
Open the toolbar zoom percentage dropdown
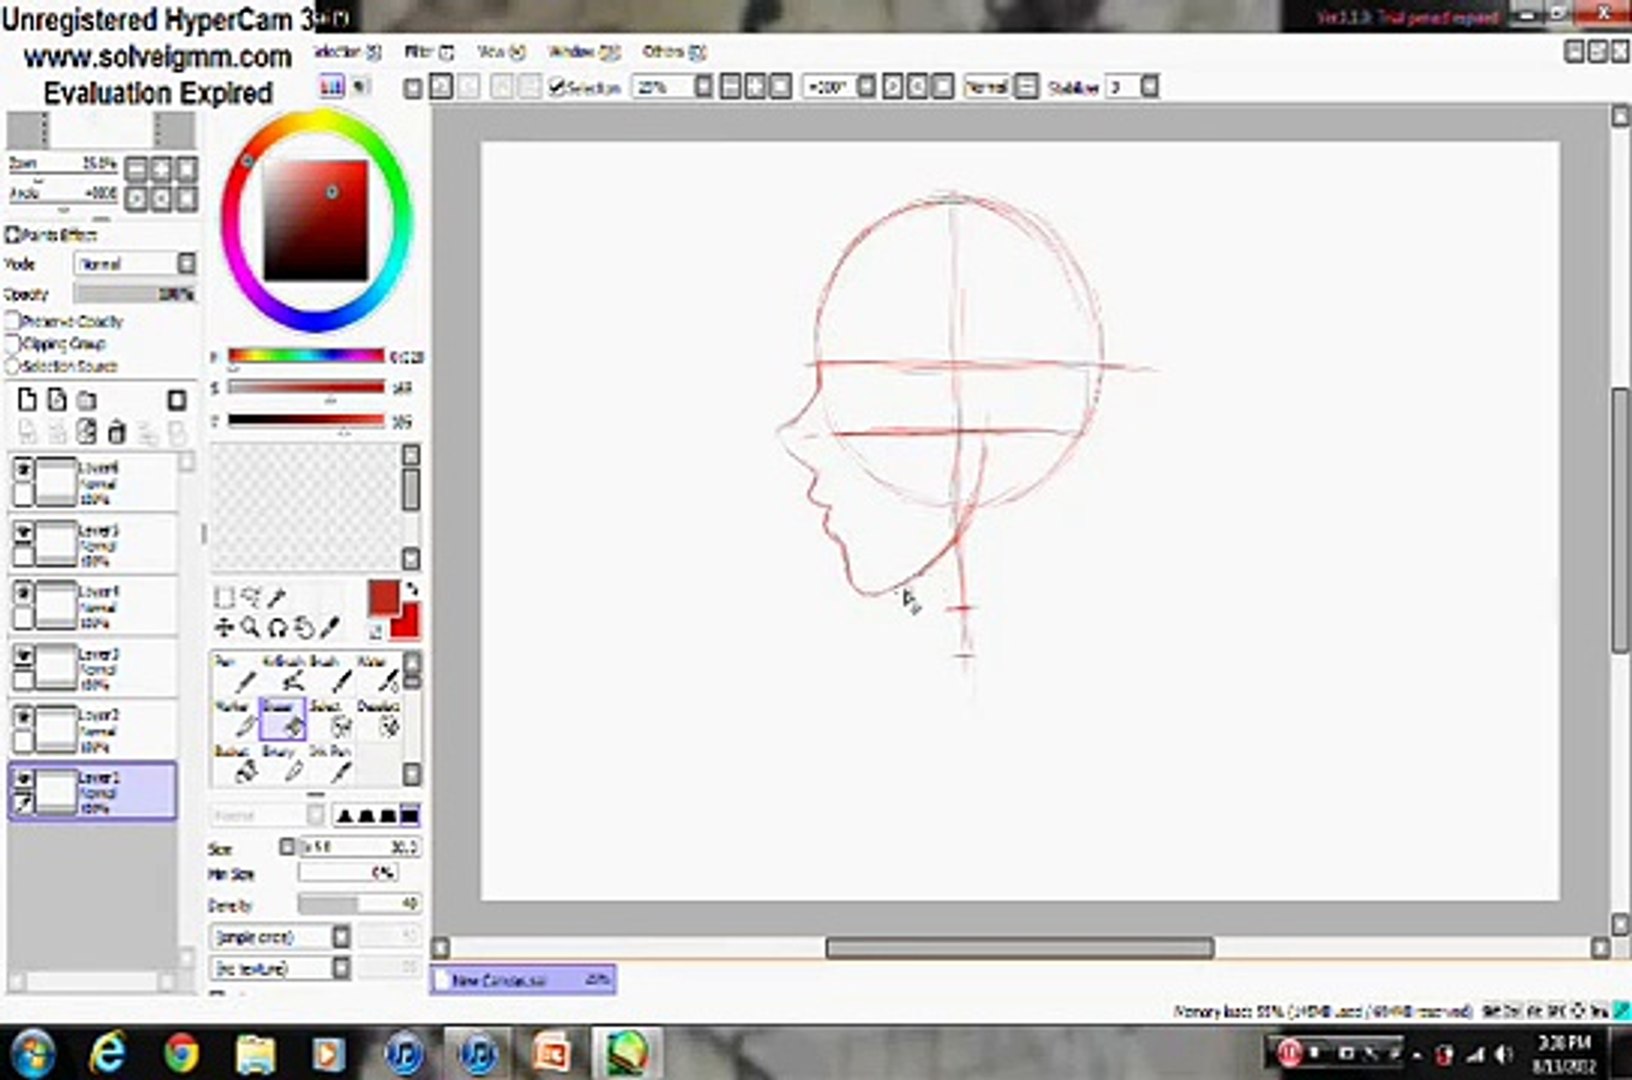[703, 87]
